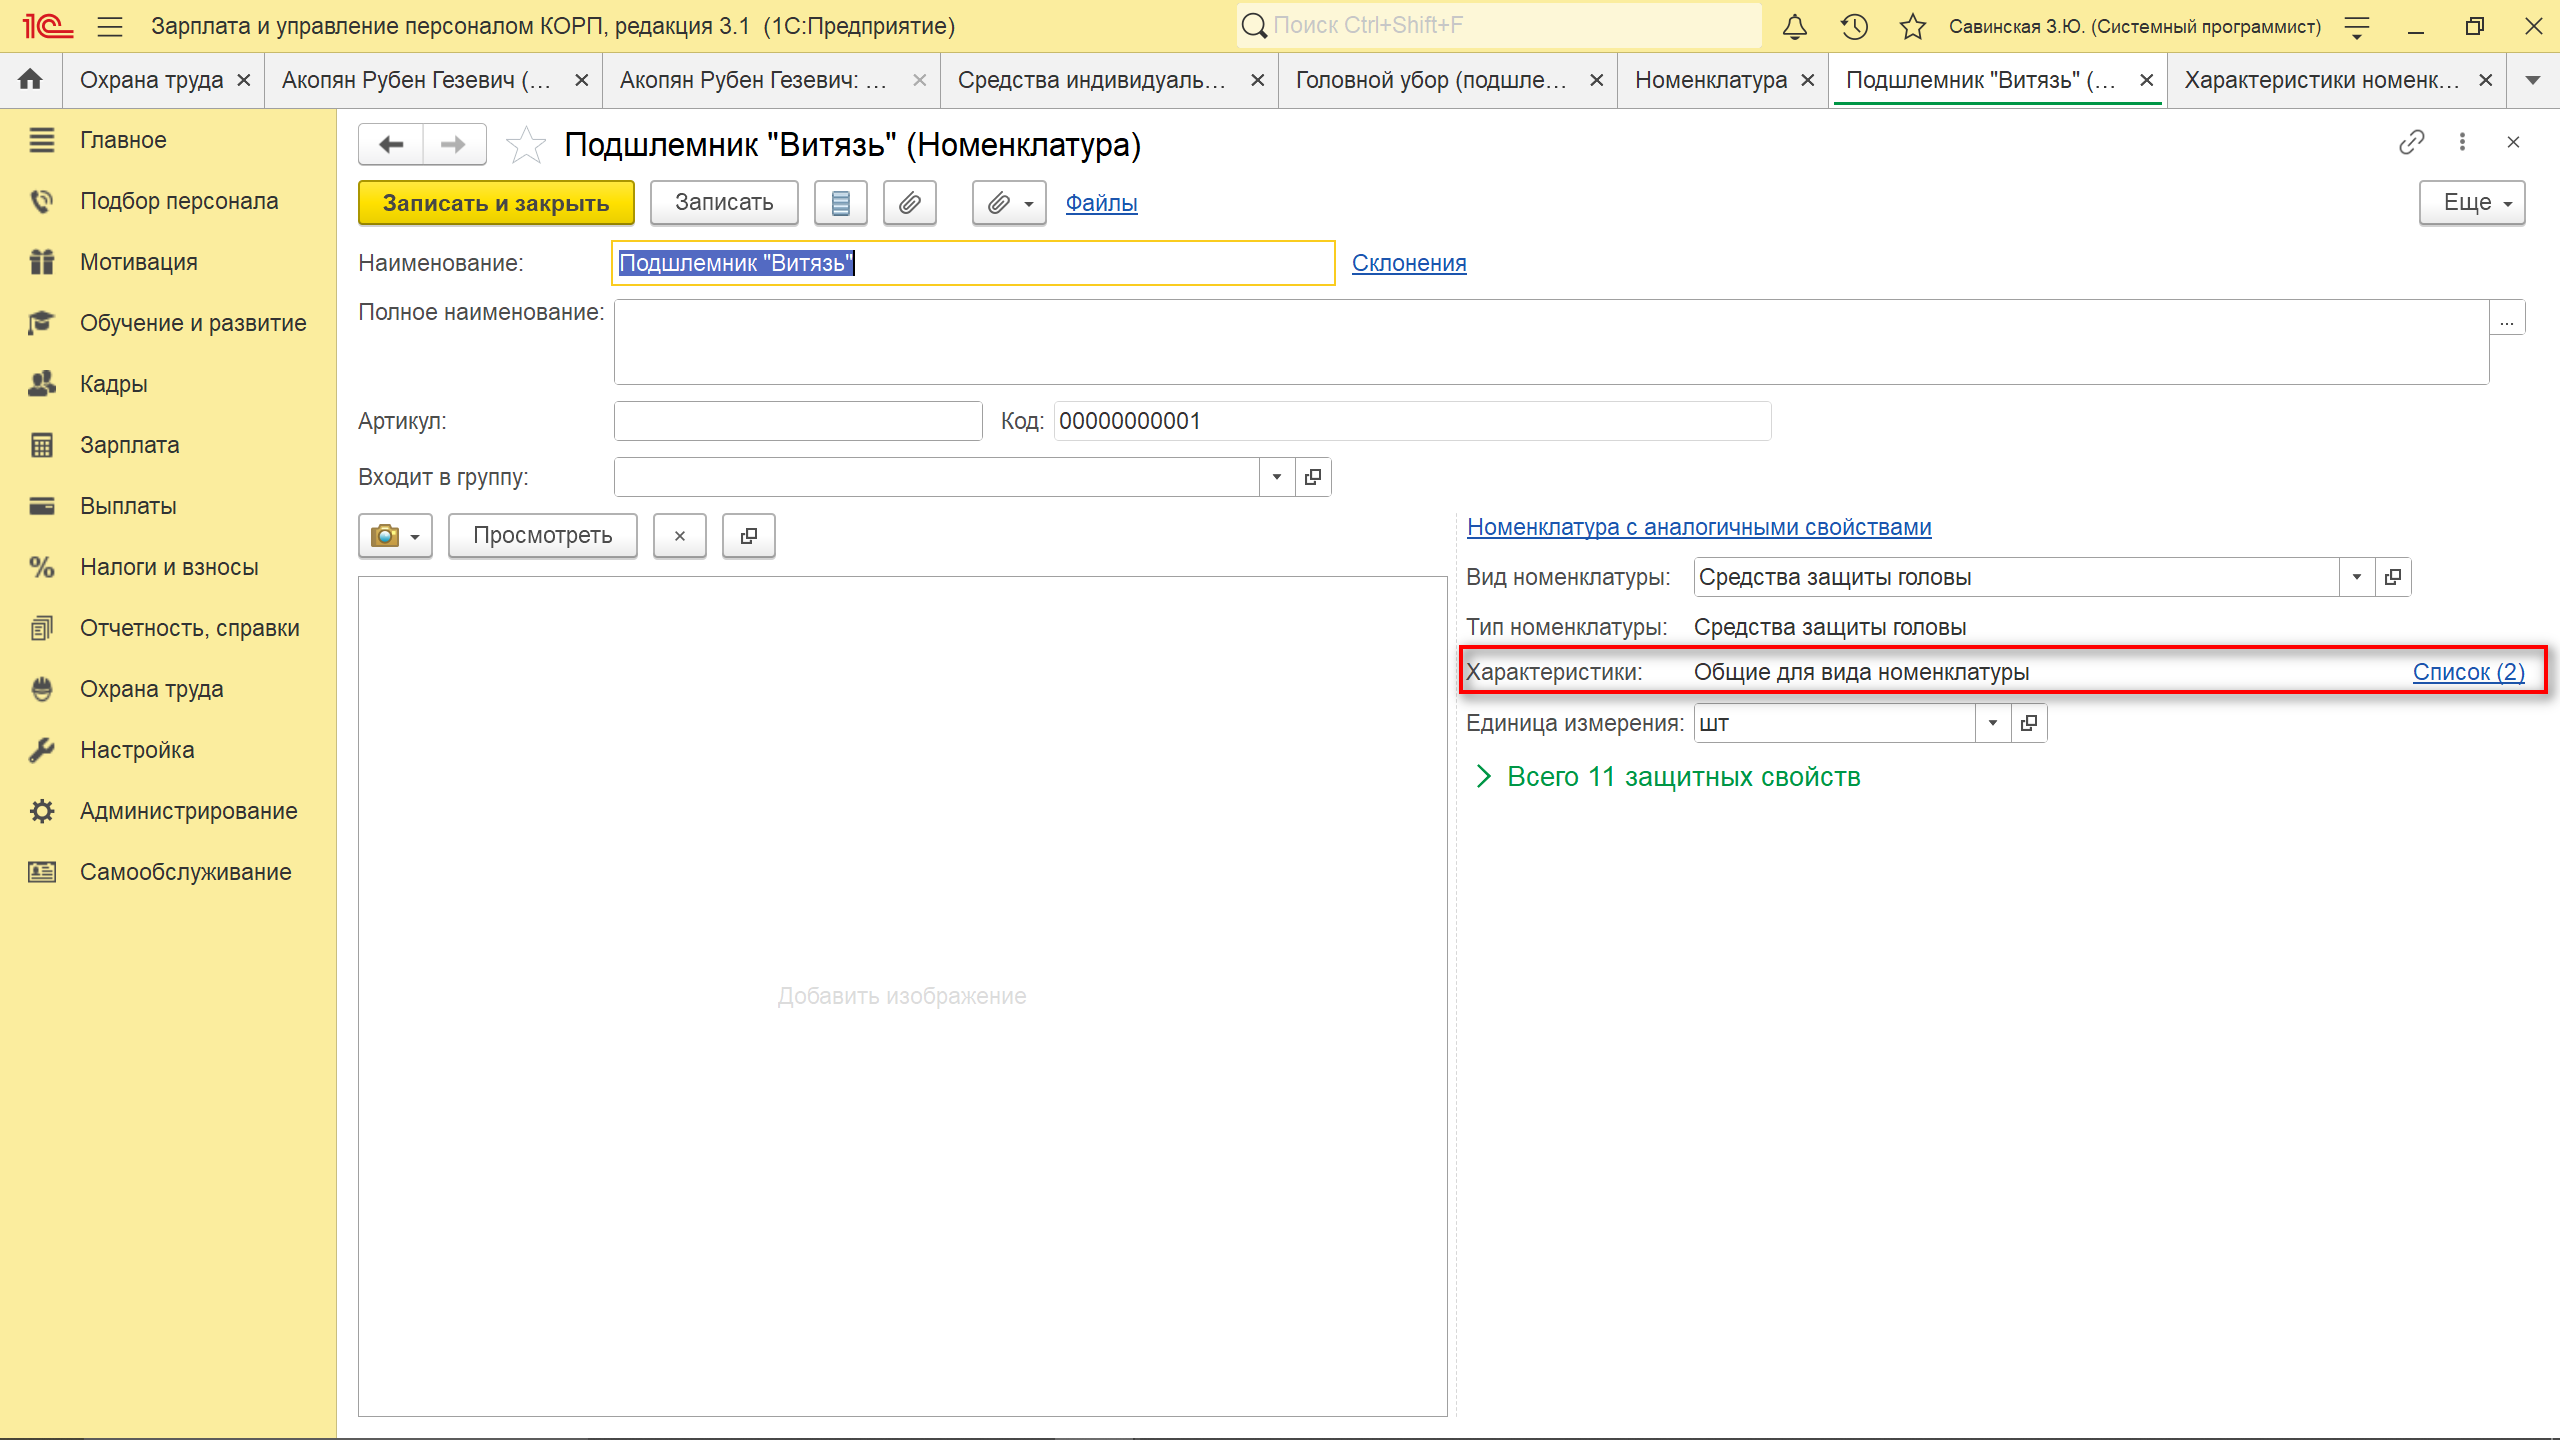
Task: Open the home page icon
Action: coord(31,80)
